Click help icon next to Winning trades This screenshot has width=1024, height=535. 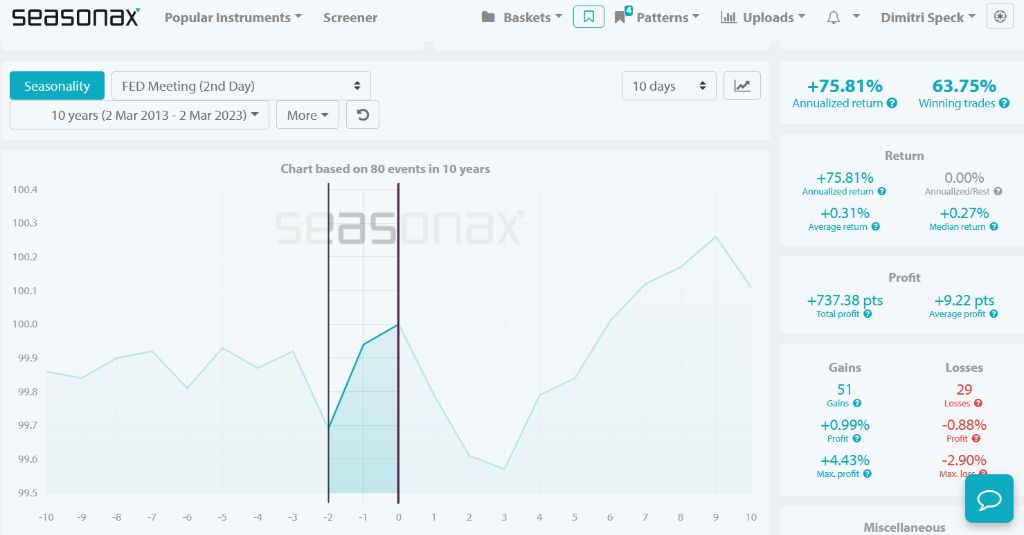[1004, 103]
